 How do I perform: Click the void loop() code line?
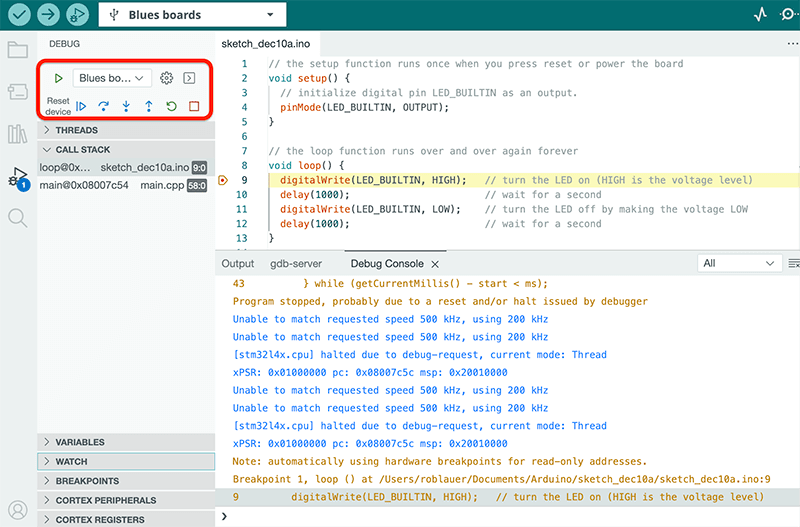[x=306, y=165]
